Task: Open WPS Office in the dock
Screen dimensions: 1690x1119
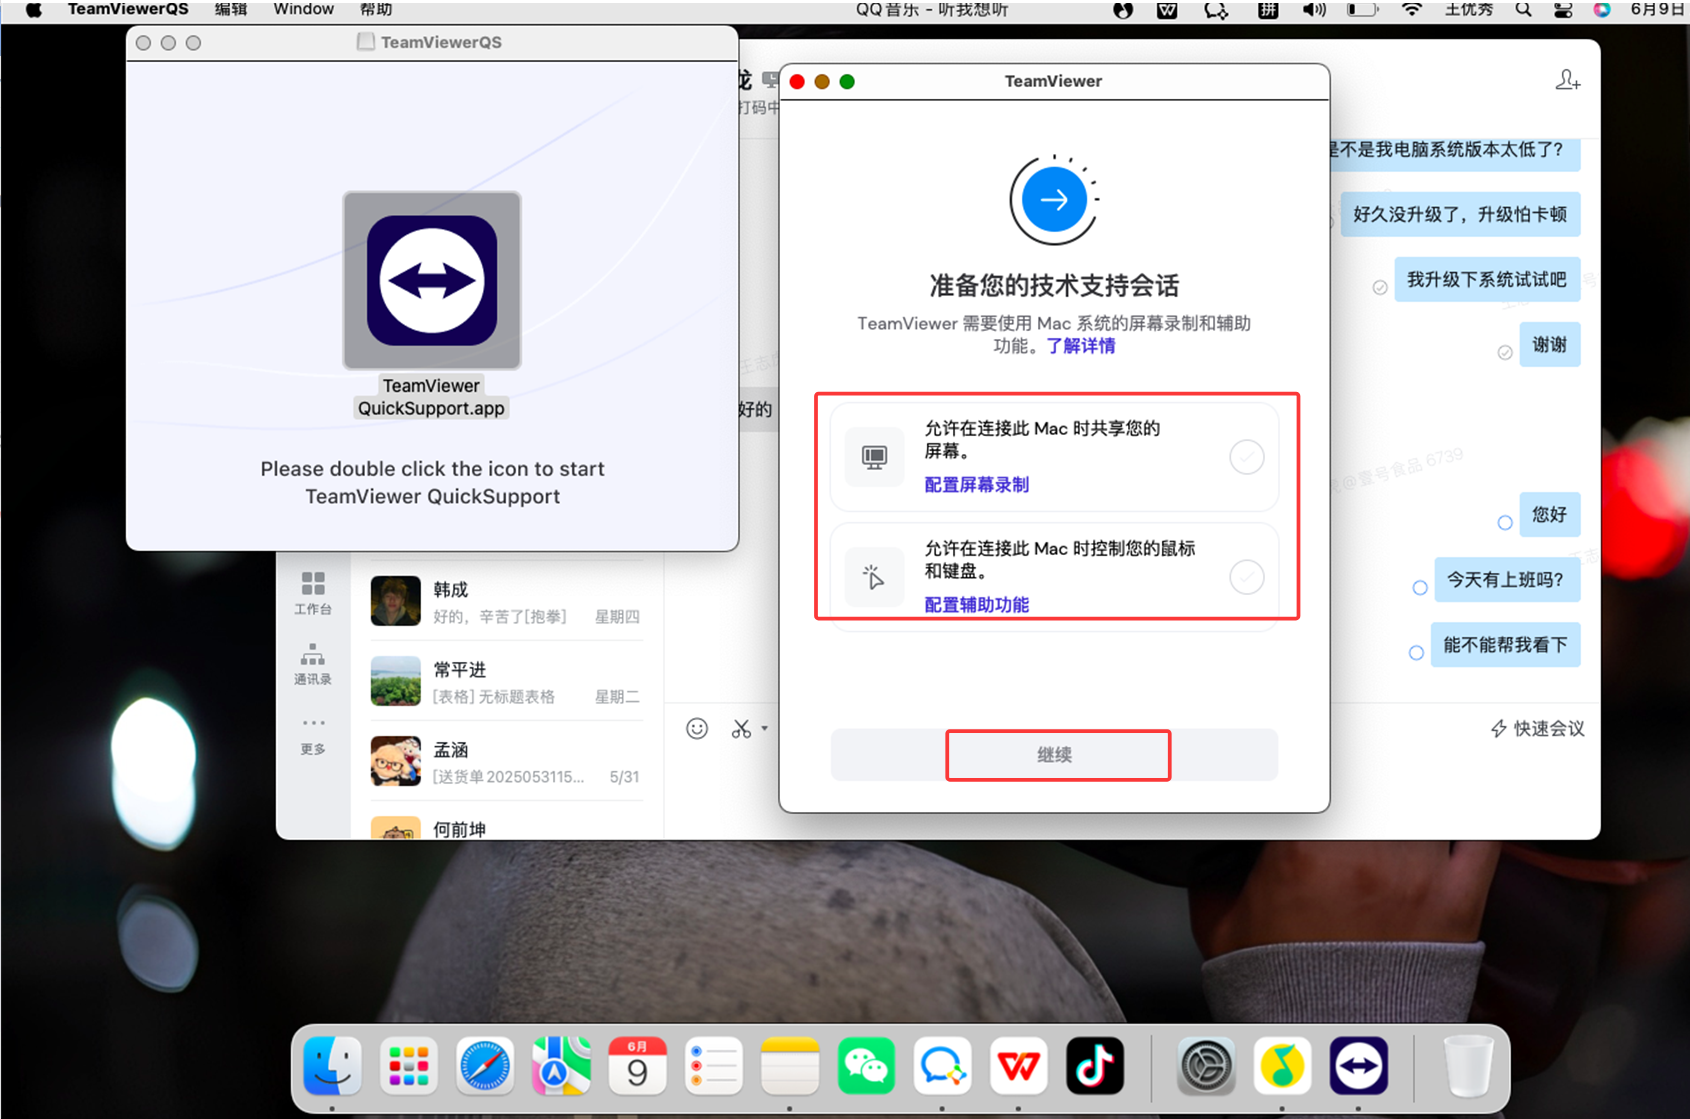Action: coord(1018,1066)
